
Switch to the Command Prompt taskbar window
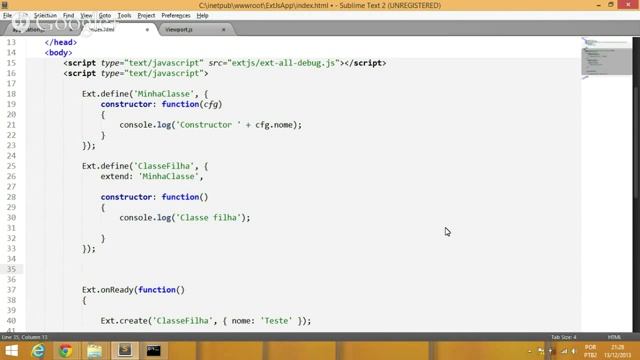[x=153, y=351]
